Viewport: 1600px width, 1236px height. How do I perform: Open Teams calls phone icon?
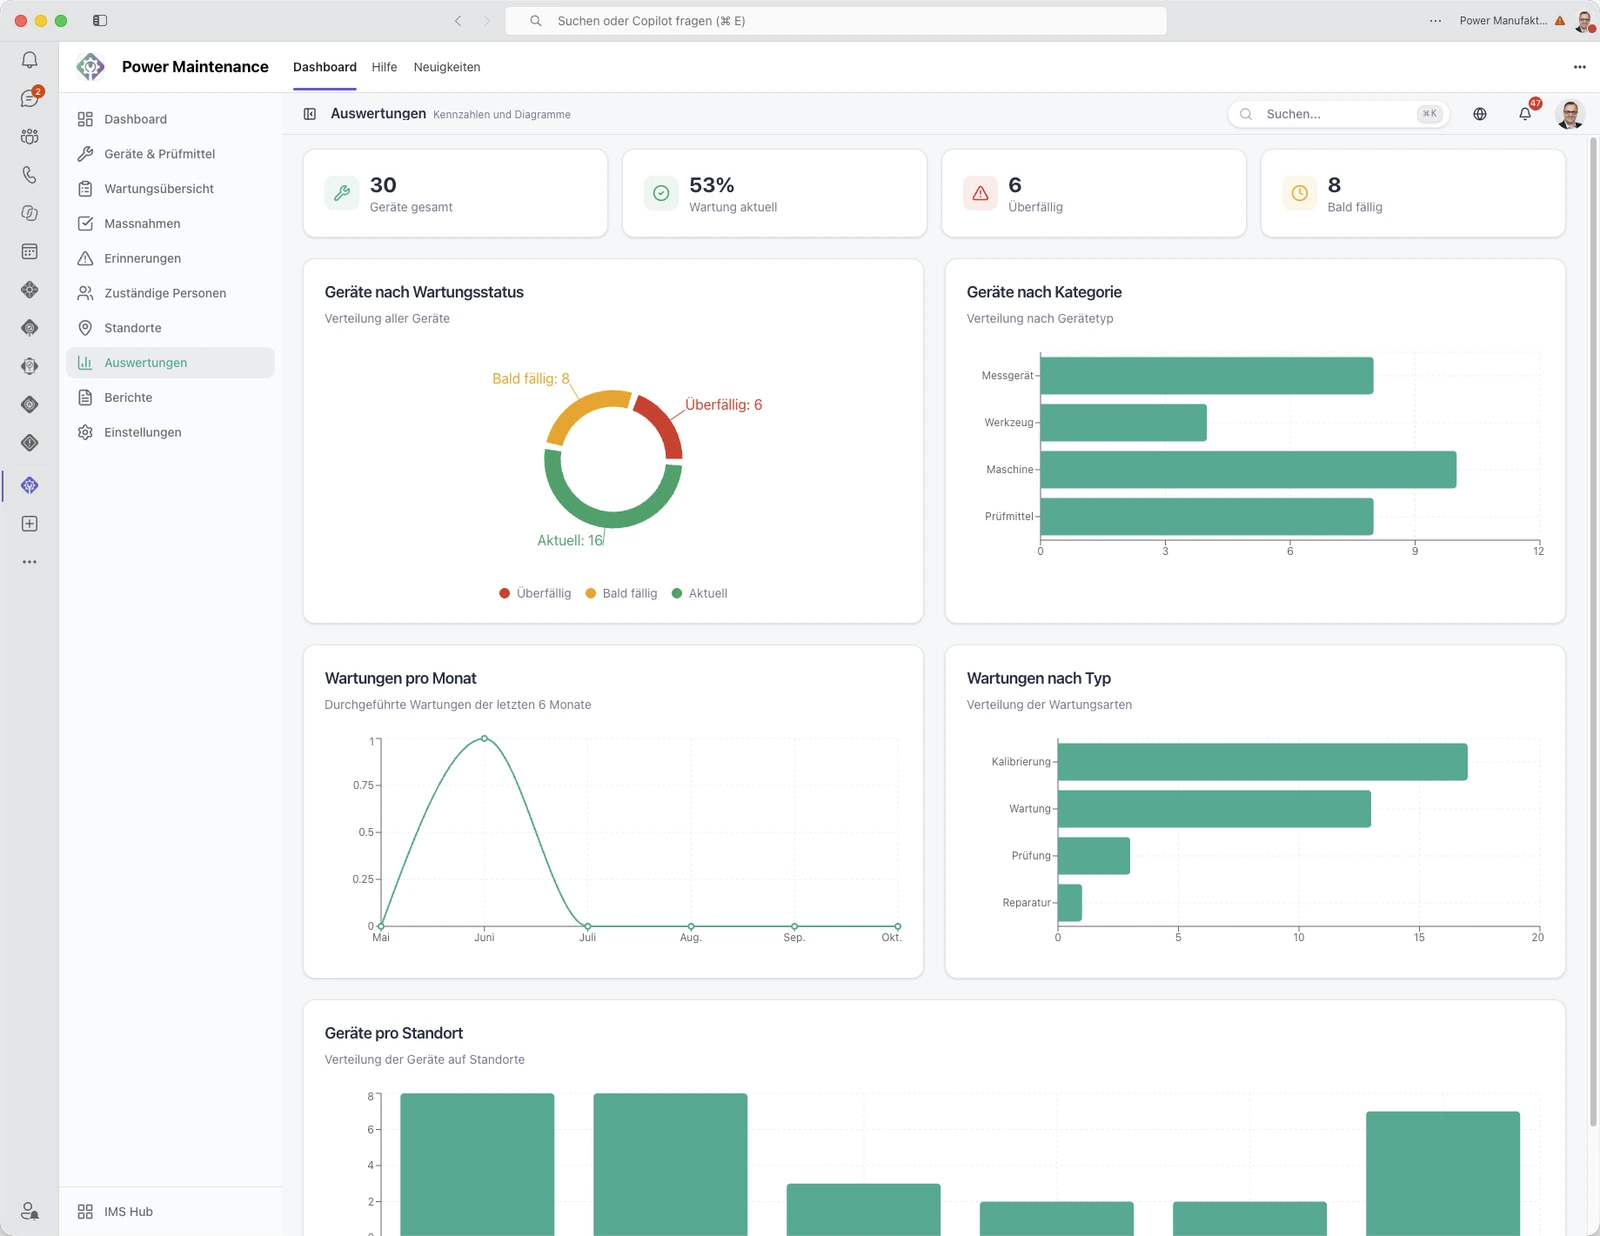tap(30, 175)
